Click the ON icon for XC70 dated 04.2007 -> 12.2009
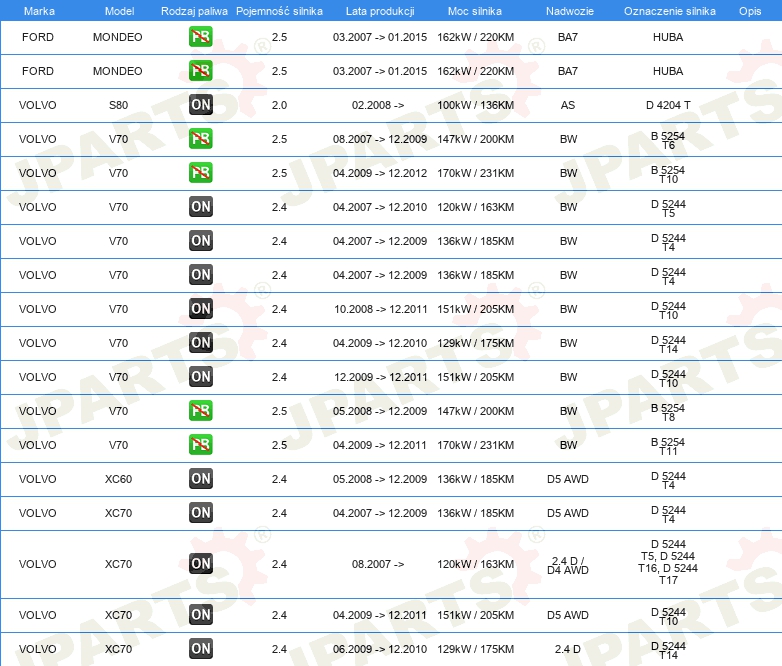Screen dimensions: 782x666 coord(201,512)
